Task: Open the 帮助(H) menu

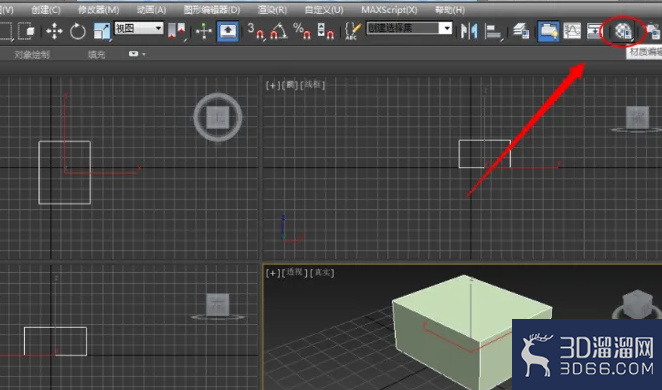Action: 450,10
